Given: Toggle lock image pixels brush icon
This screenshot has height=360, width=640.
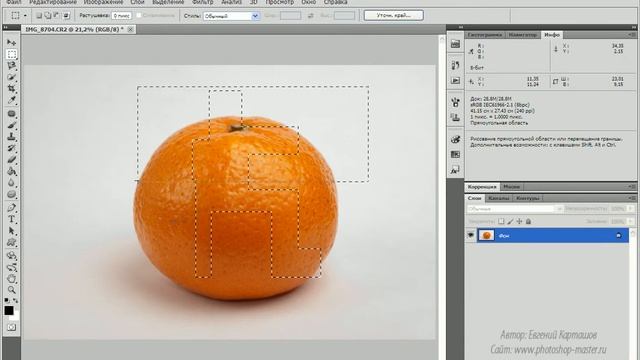Looking at the screenshot, I should coord(510,221).
